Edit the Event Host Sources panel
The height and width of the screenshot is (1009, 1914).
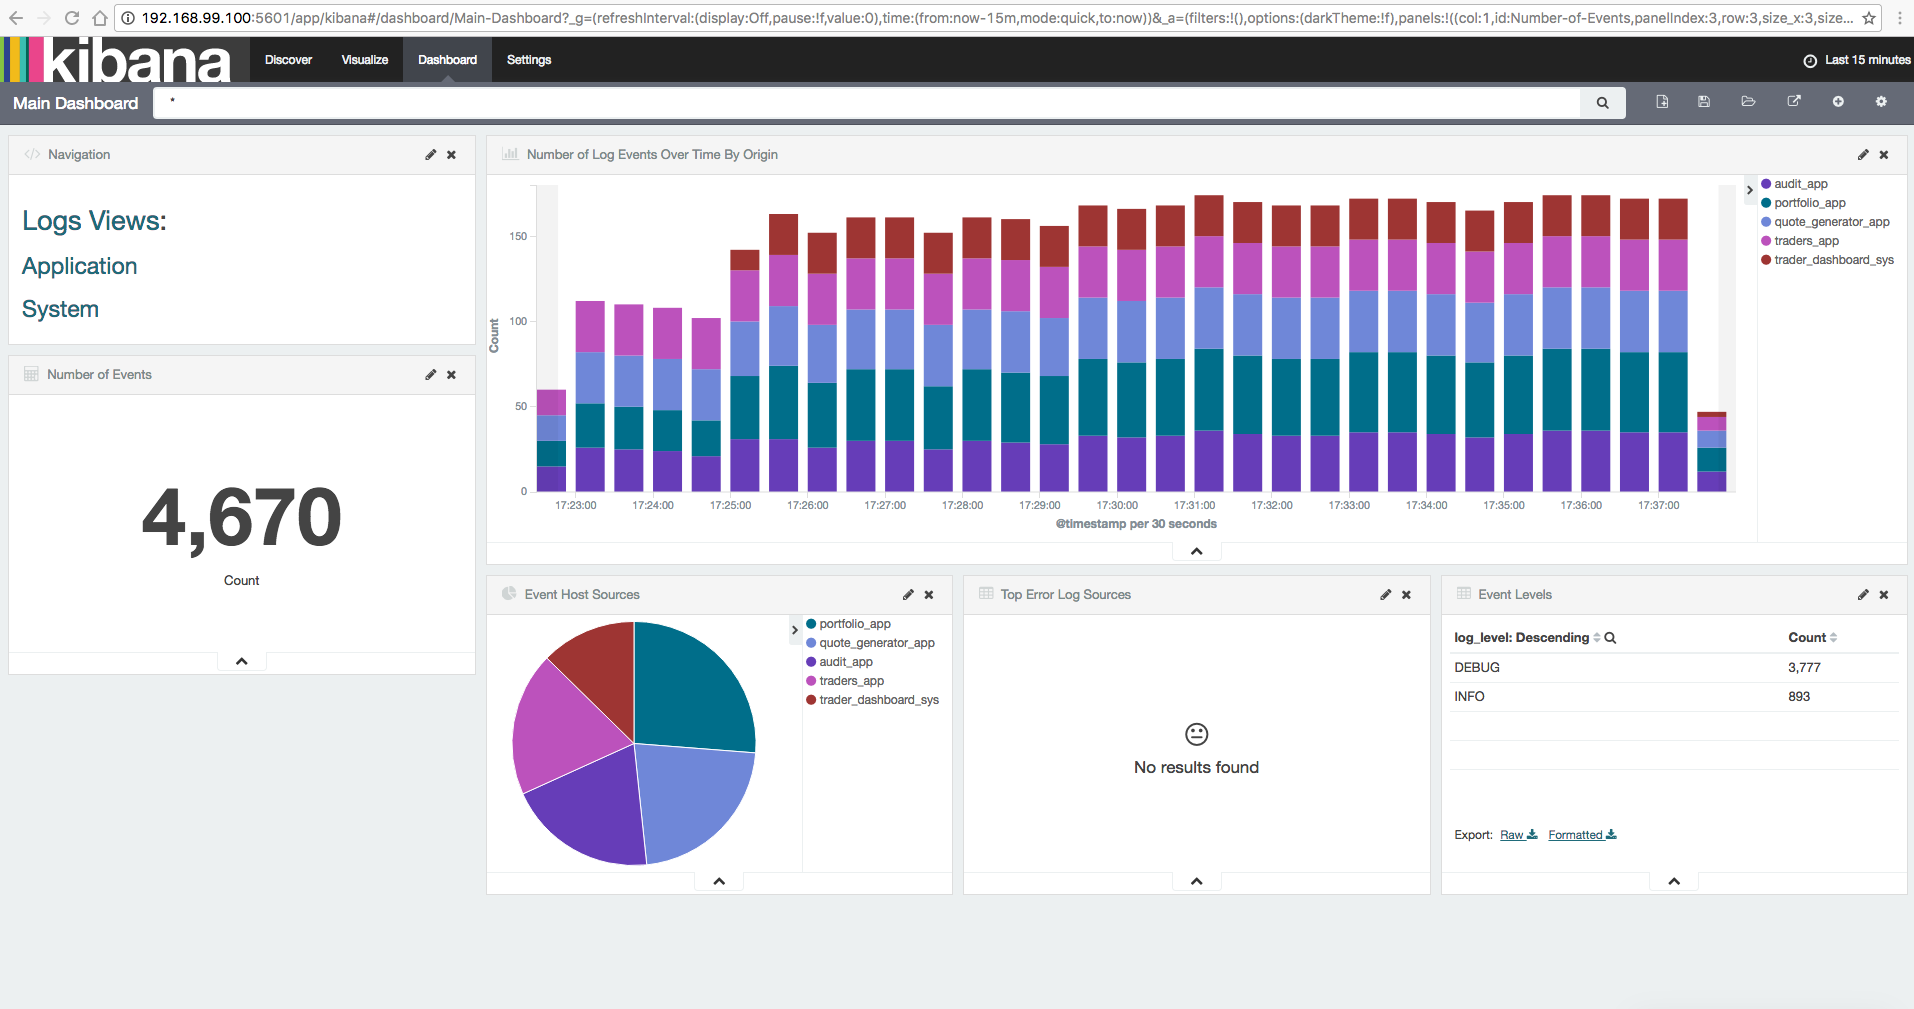click(908, 595)
